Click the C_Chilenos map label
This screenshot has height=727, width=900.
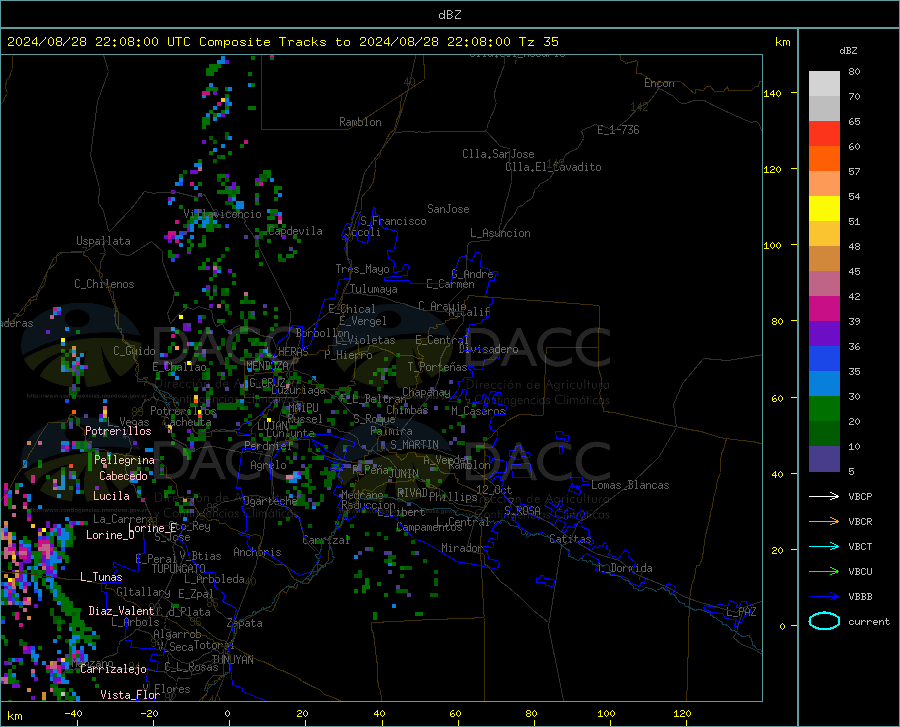(104, 284)
